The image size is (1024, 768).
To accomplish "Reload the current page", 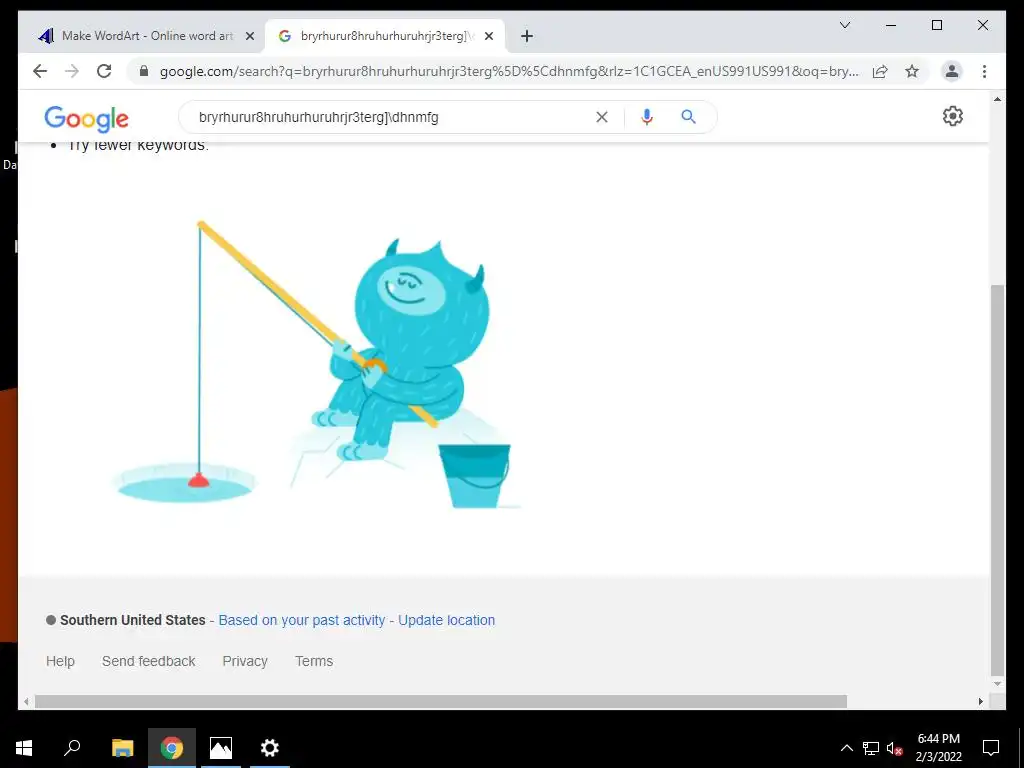I will pyautogui.click(x=104, y=71).
